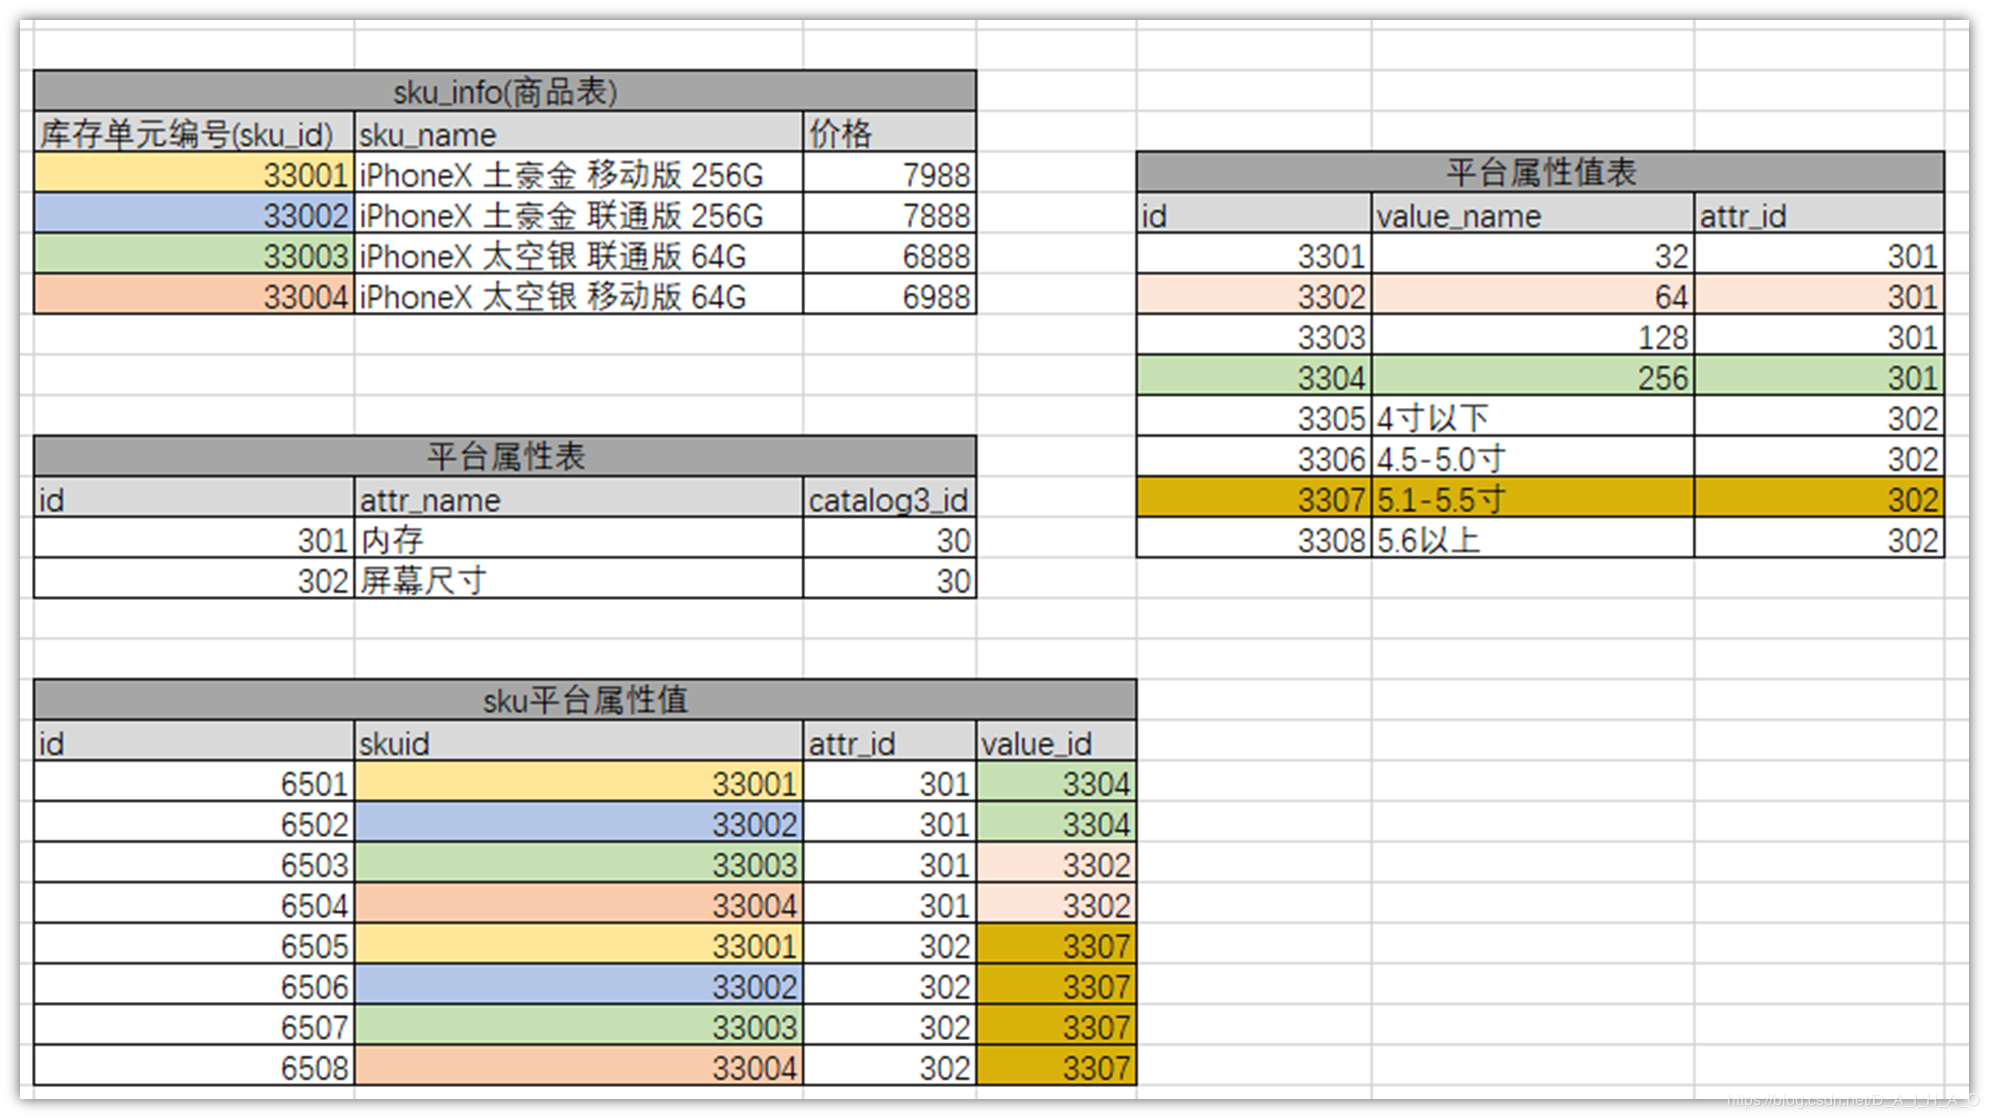Click green value_id cell in row 6501
Screen dimensions: 1989x1119
(x=1056, y=783)
